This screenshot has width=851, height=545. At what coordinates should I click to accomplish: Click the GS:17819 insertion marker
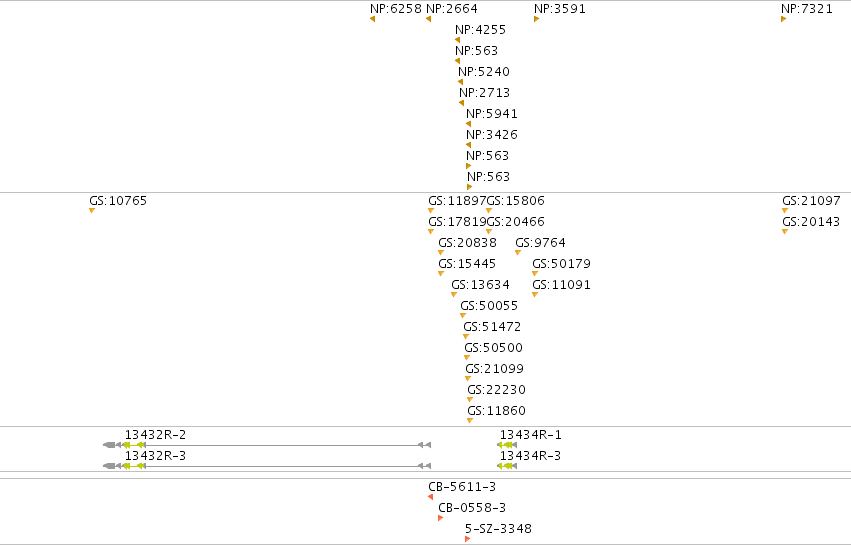(431, 232)
